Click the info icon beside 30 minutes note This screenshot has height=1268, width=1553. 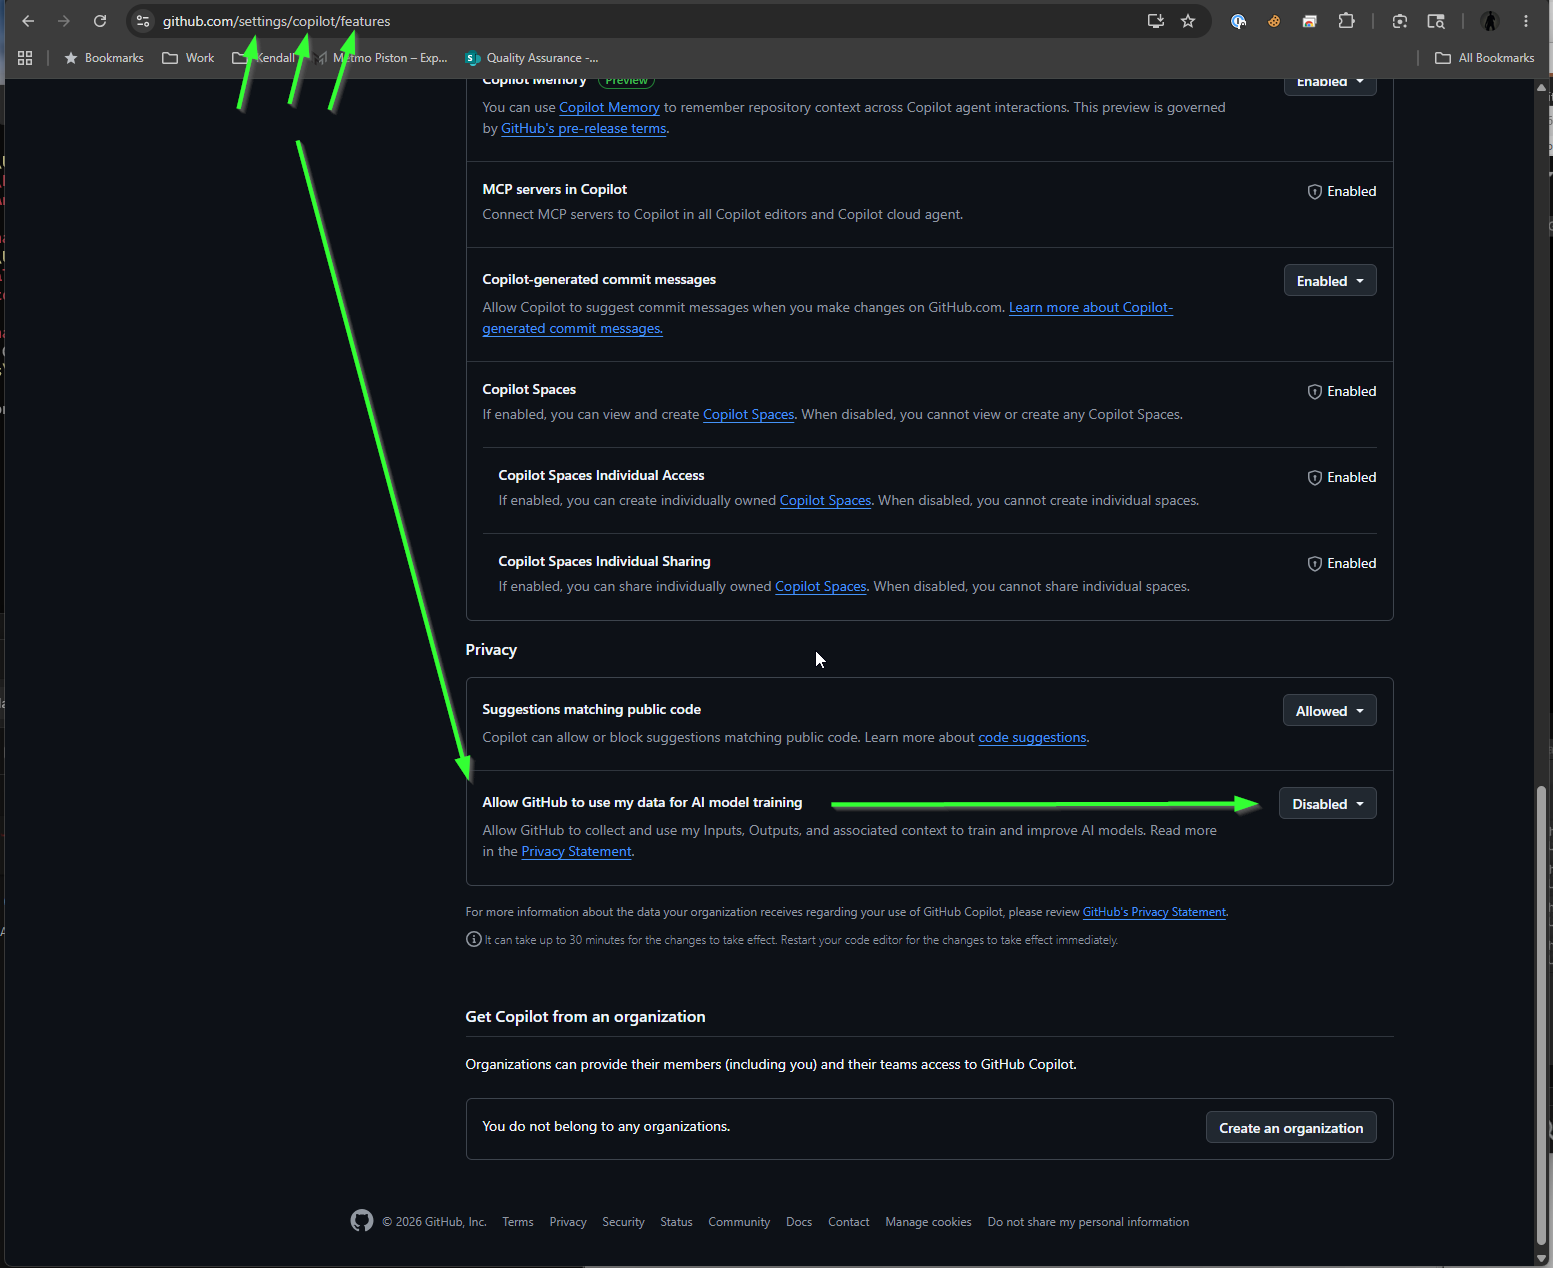click(x=474, y=939)
